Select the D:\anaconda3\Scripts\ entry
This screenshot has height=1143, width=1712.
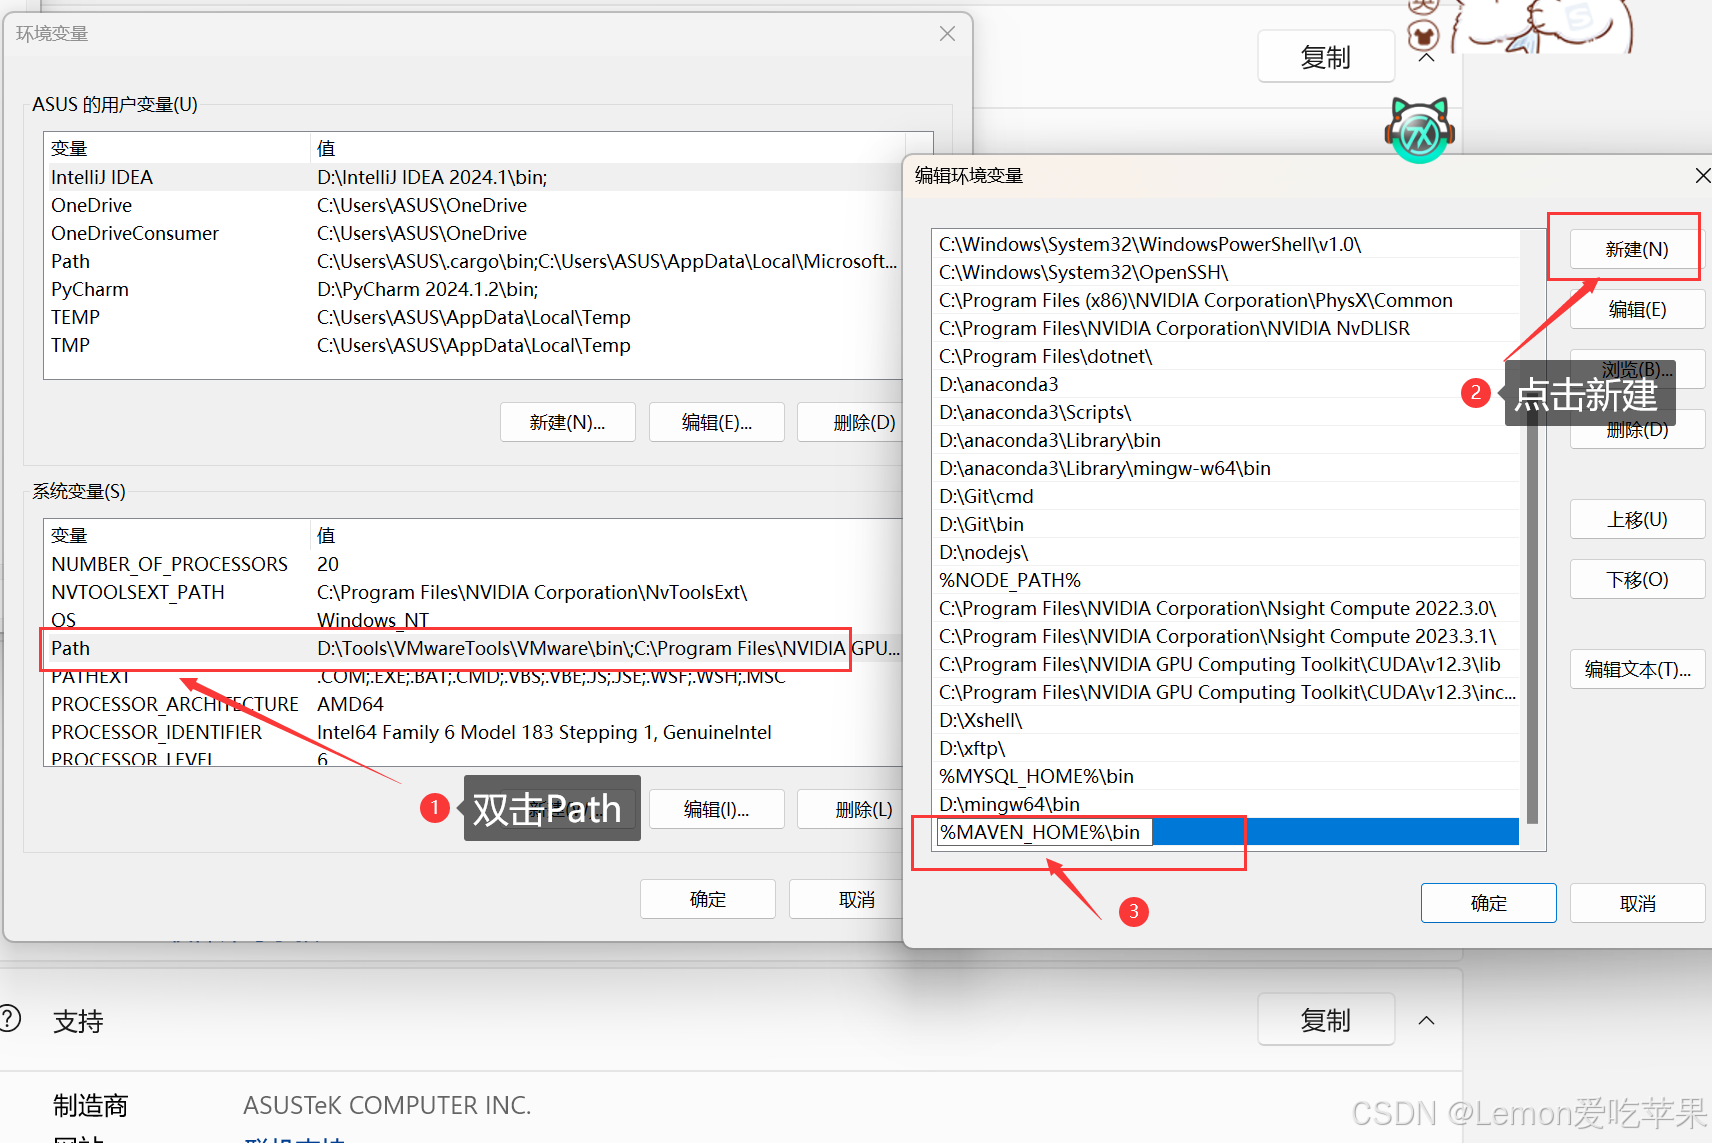[1226, 412]
